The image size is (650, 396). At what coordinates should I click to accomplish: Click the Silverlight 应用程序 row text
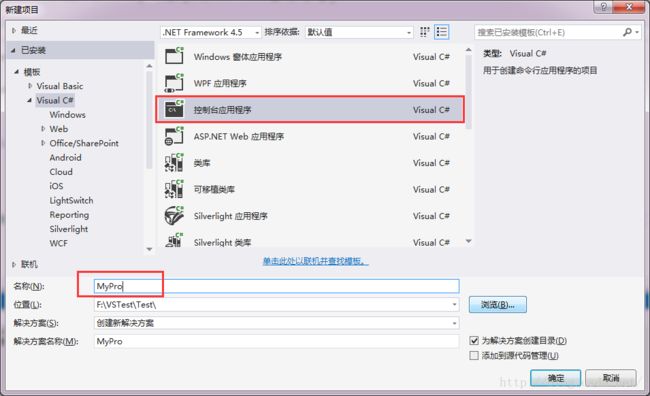(x=230, y=216)
